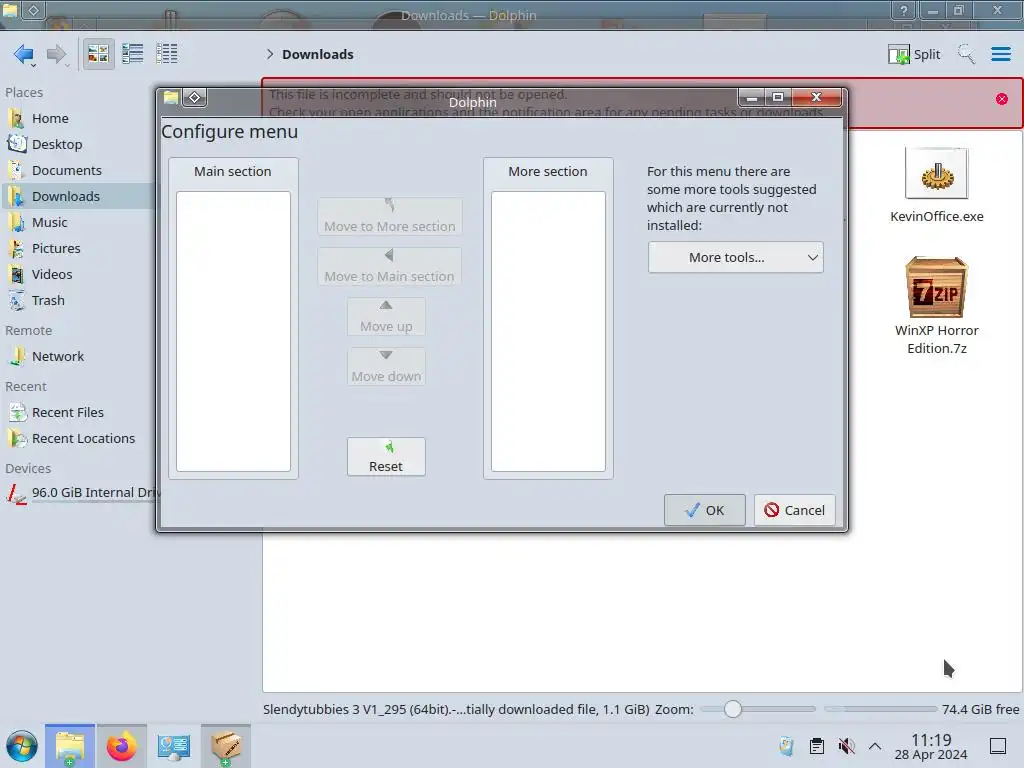Cancel the Configure menu dialog
Image resolution: width=1024 pixels, height=768 pixels.
[x=795, y=510]
